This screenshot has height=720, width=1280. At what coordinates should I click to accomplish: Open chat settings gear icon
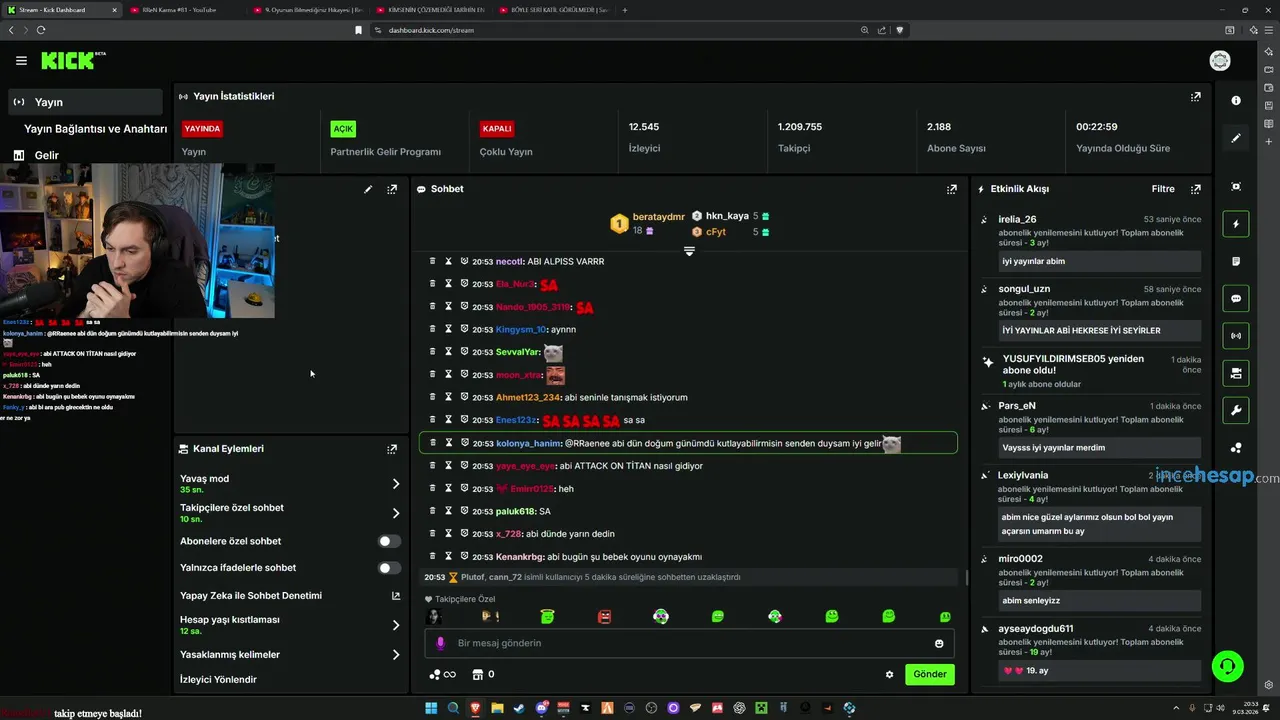tap(889, 674)
